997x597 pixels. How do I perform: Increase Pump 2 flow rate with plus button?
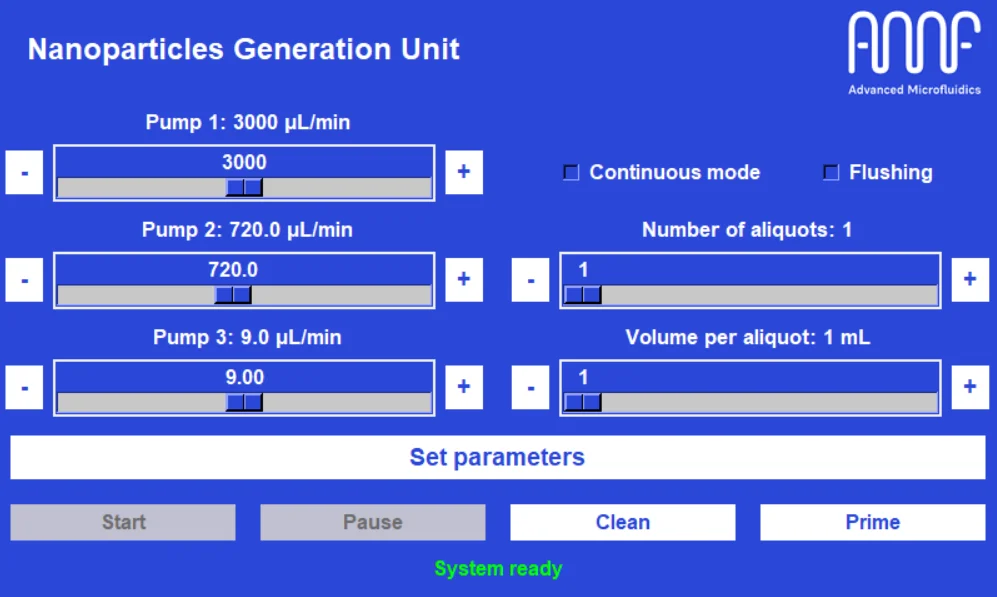point(463,279)
